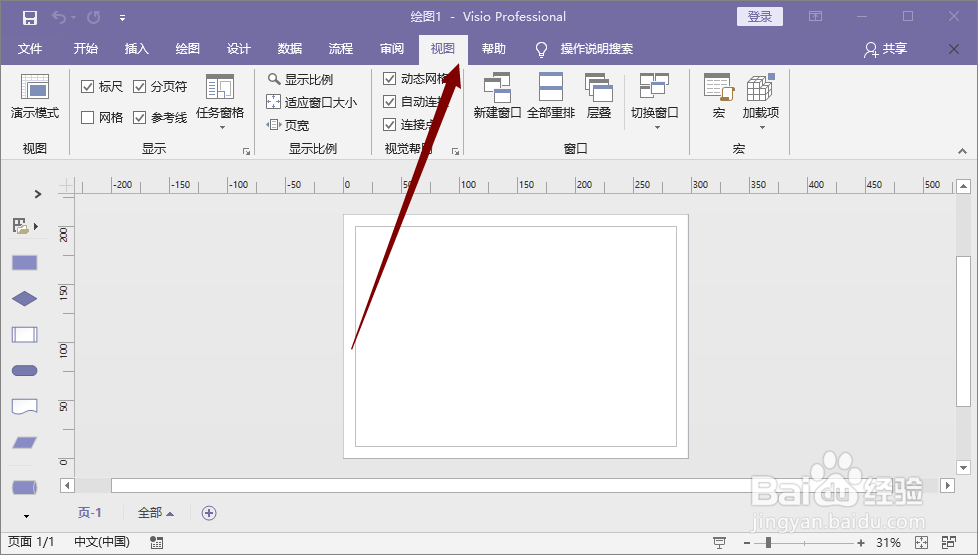Click the presentation mode icon in status bar
The height and width of the screenshot is (555, 978).
[720, 543]
